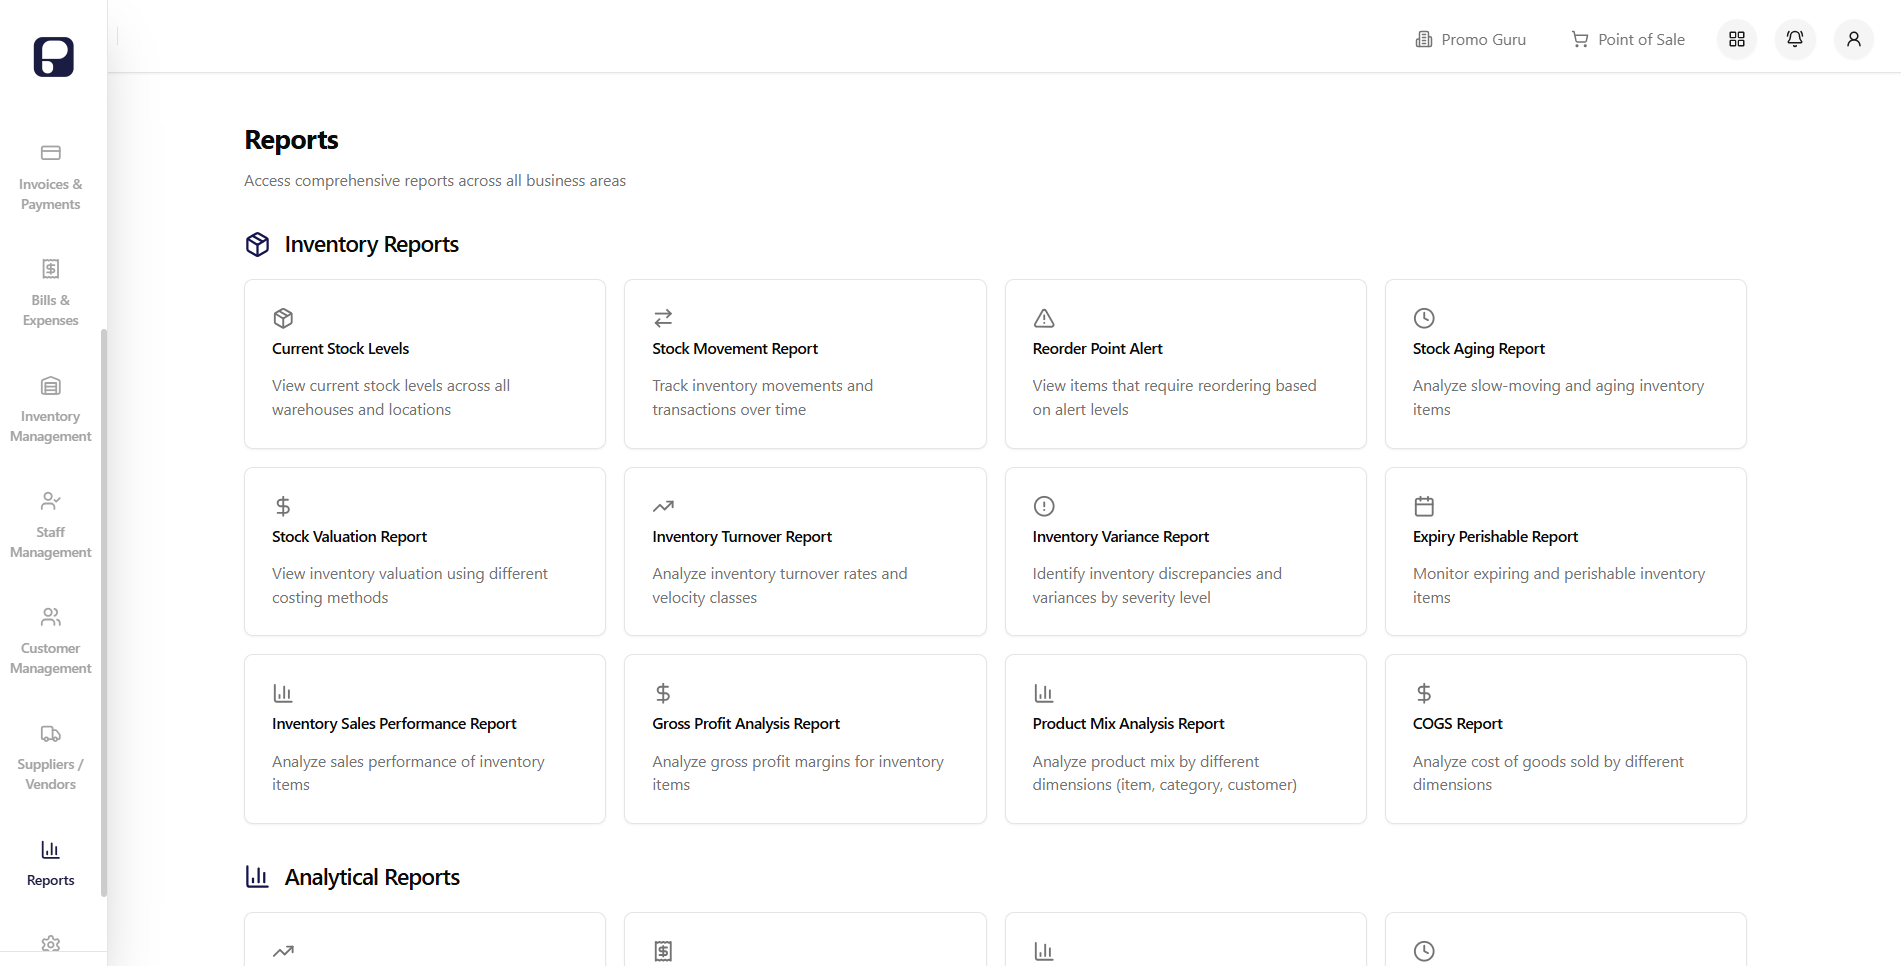Image resolution: width=1901 pixels, height=966 pixels.
Task: Select the Stock Aging Report
Action: click(1565, 364)
